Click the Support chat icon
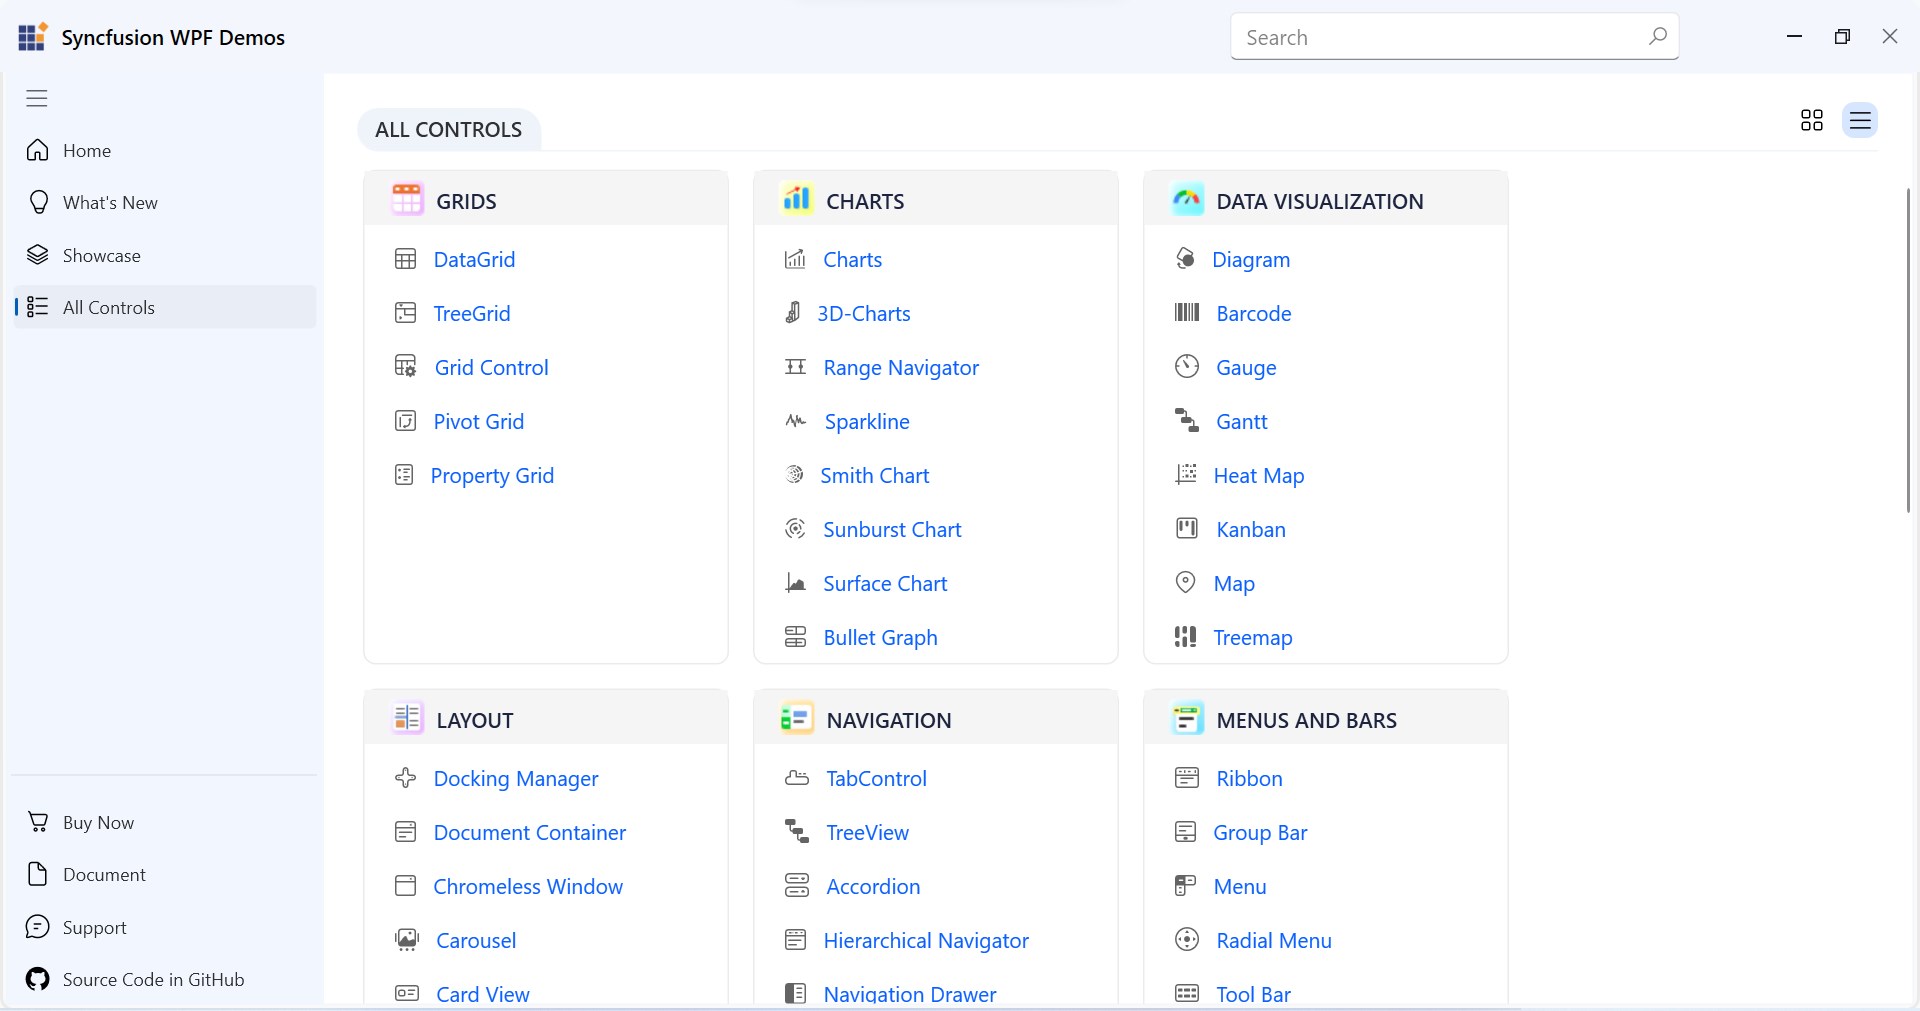The width and height of the screenshot is (1920, 1011). pyautogui.click(x=38, y=927)
